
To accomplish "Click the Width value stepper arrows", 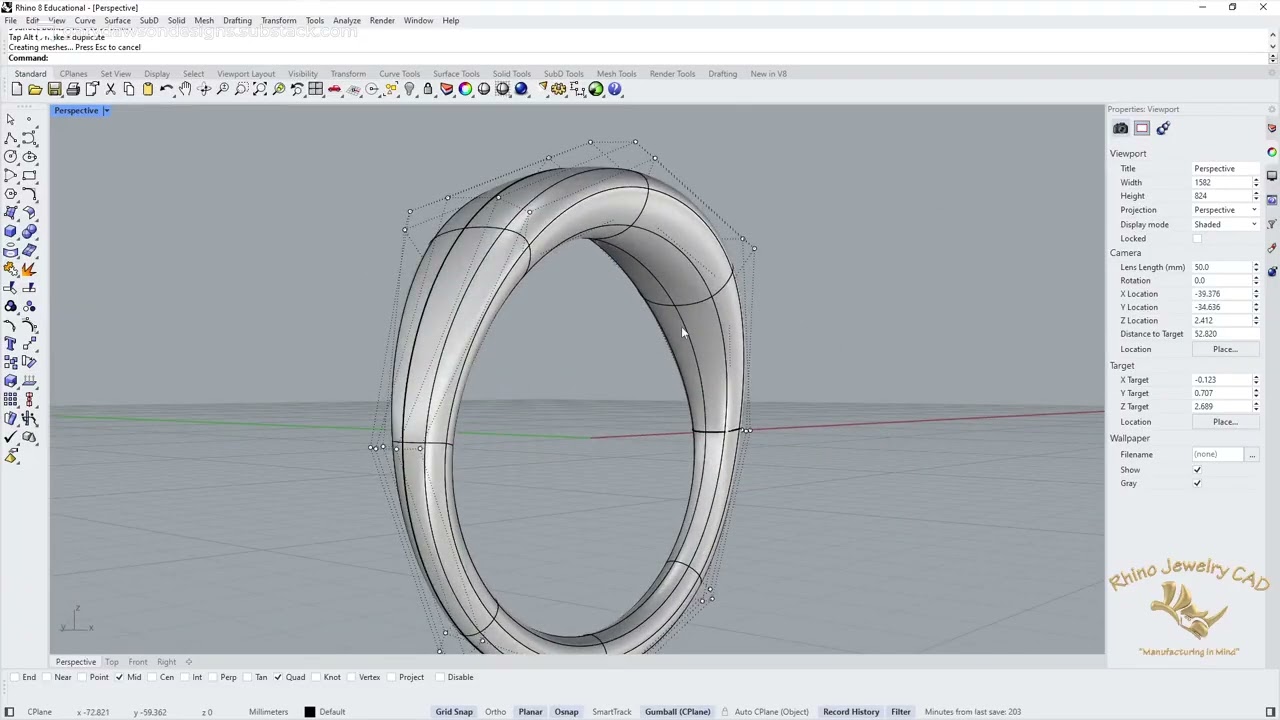I will (1256, 183).
